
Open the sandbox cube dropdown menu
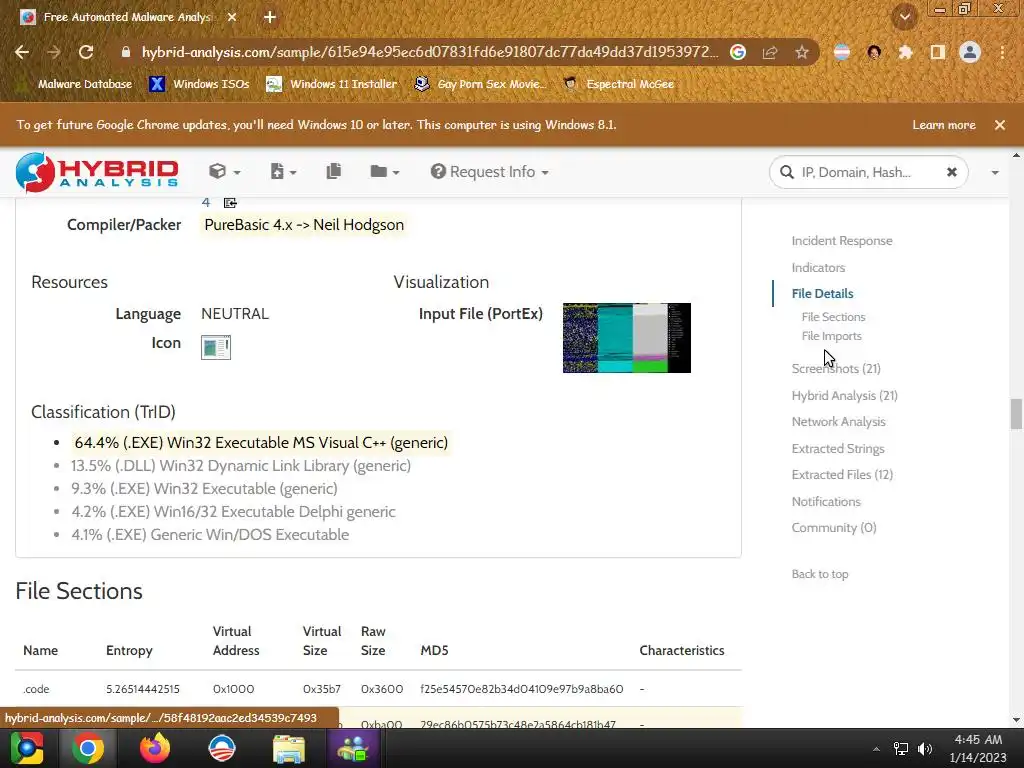tap(225, 172)
